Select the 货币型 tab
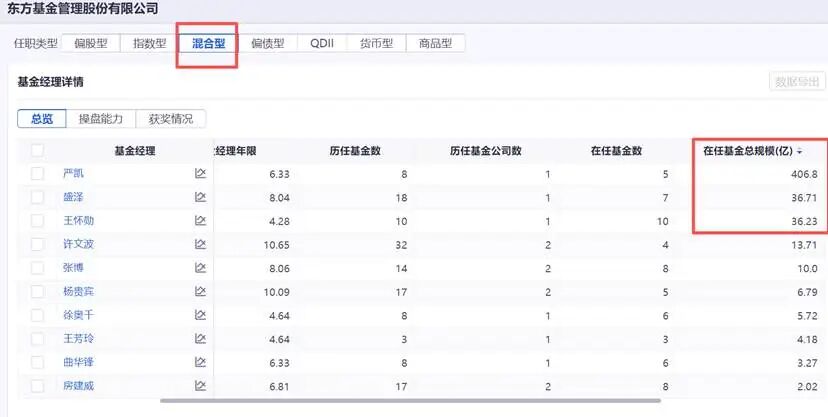Viewport: 828px width, 417px height. [377, 43]
